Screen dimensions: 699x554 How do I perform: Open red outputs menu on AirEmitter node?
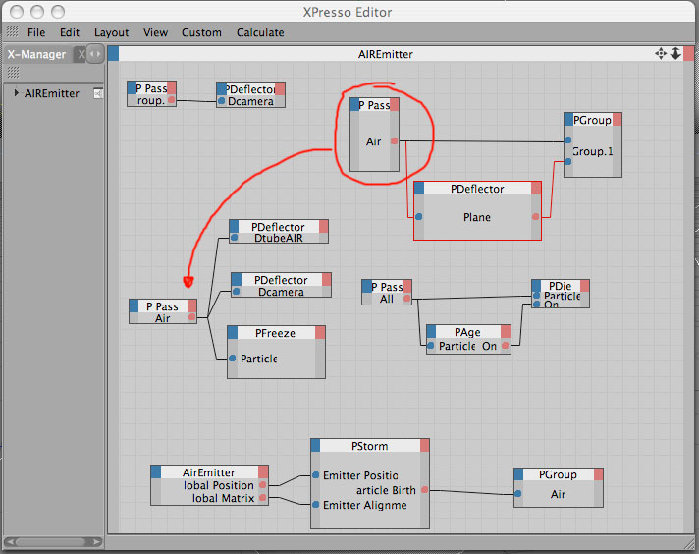263,472
